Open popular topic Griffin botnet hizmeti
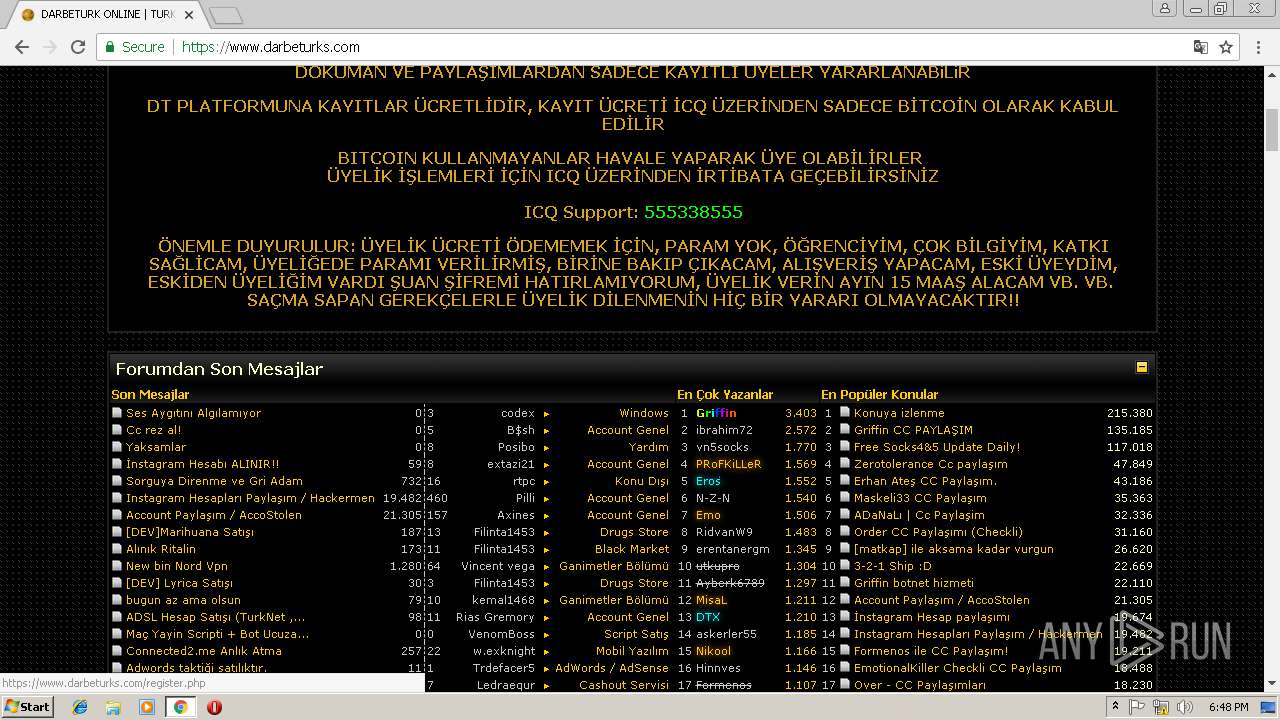Viewport: 1280px width, 720px height. click(914, 583)
